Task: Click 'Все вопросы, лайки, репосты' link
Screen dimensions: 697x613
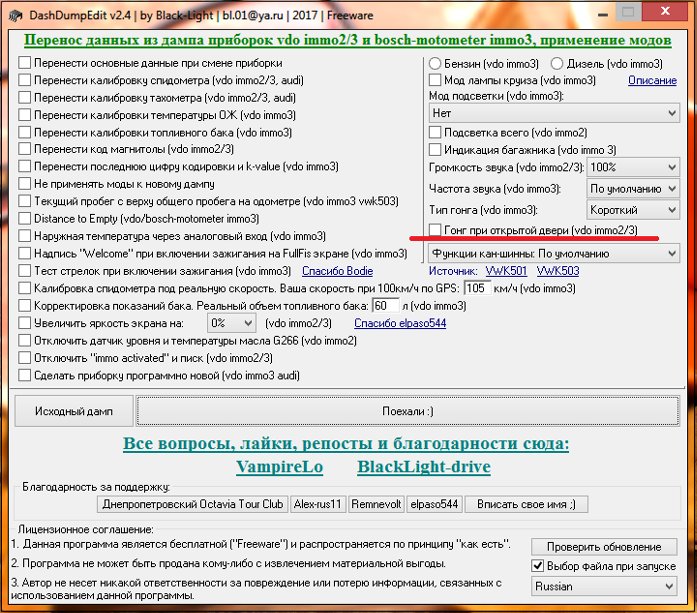Action: (x=346, y=443)
